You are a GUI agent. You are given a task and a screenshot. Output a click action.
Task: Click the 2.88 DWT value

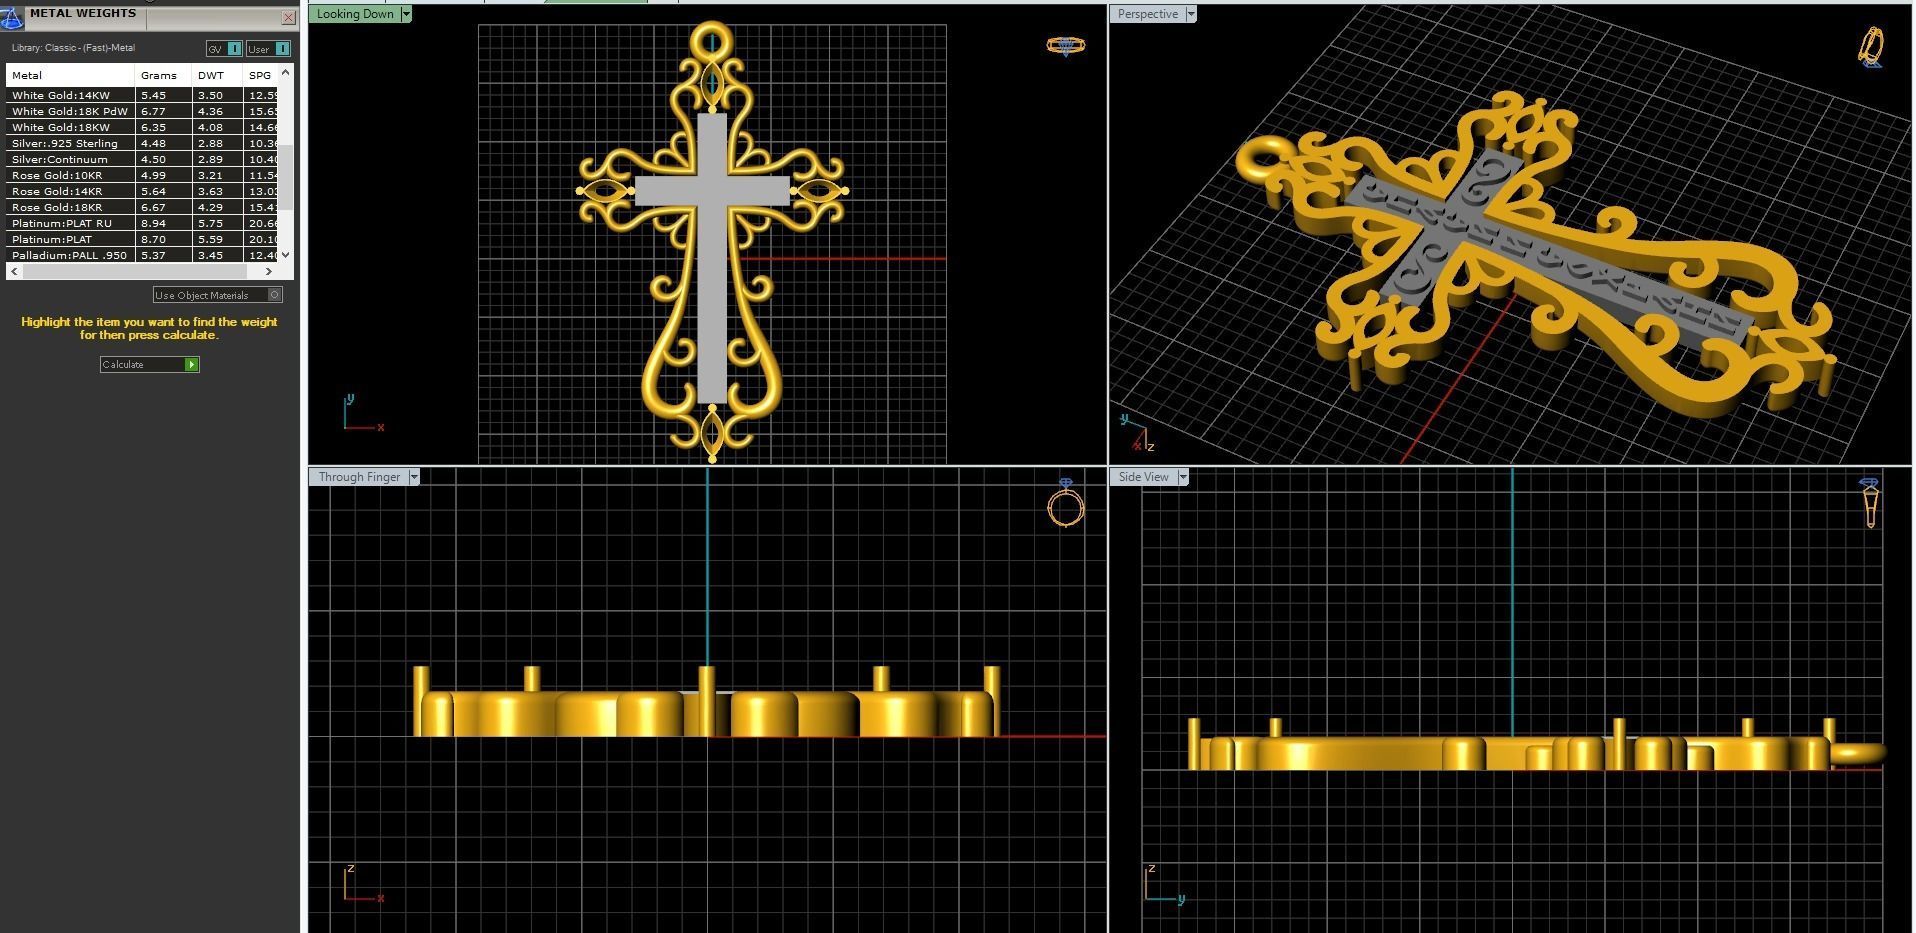210,143
